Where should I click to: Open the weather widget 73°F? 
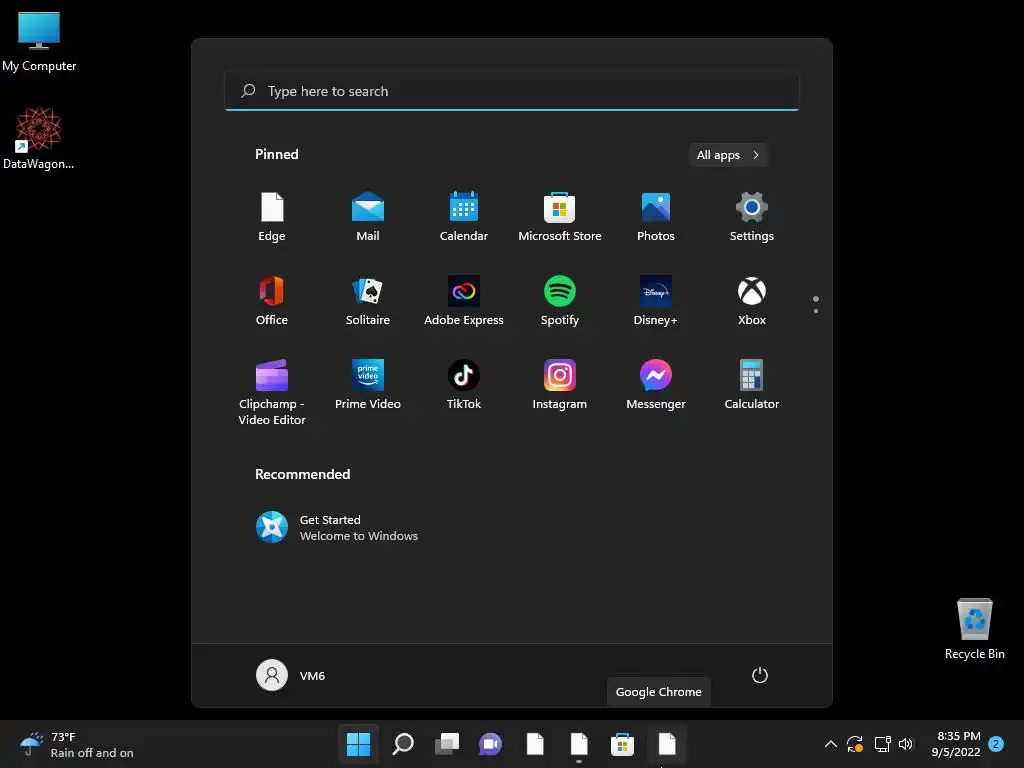click(x=77, y=744)
